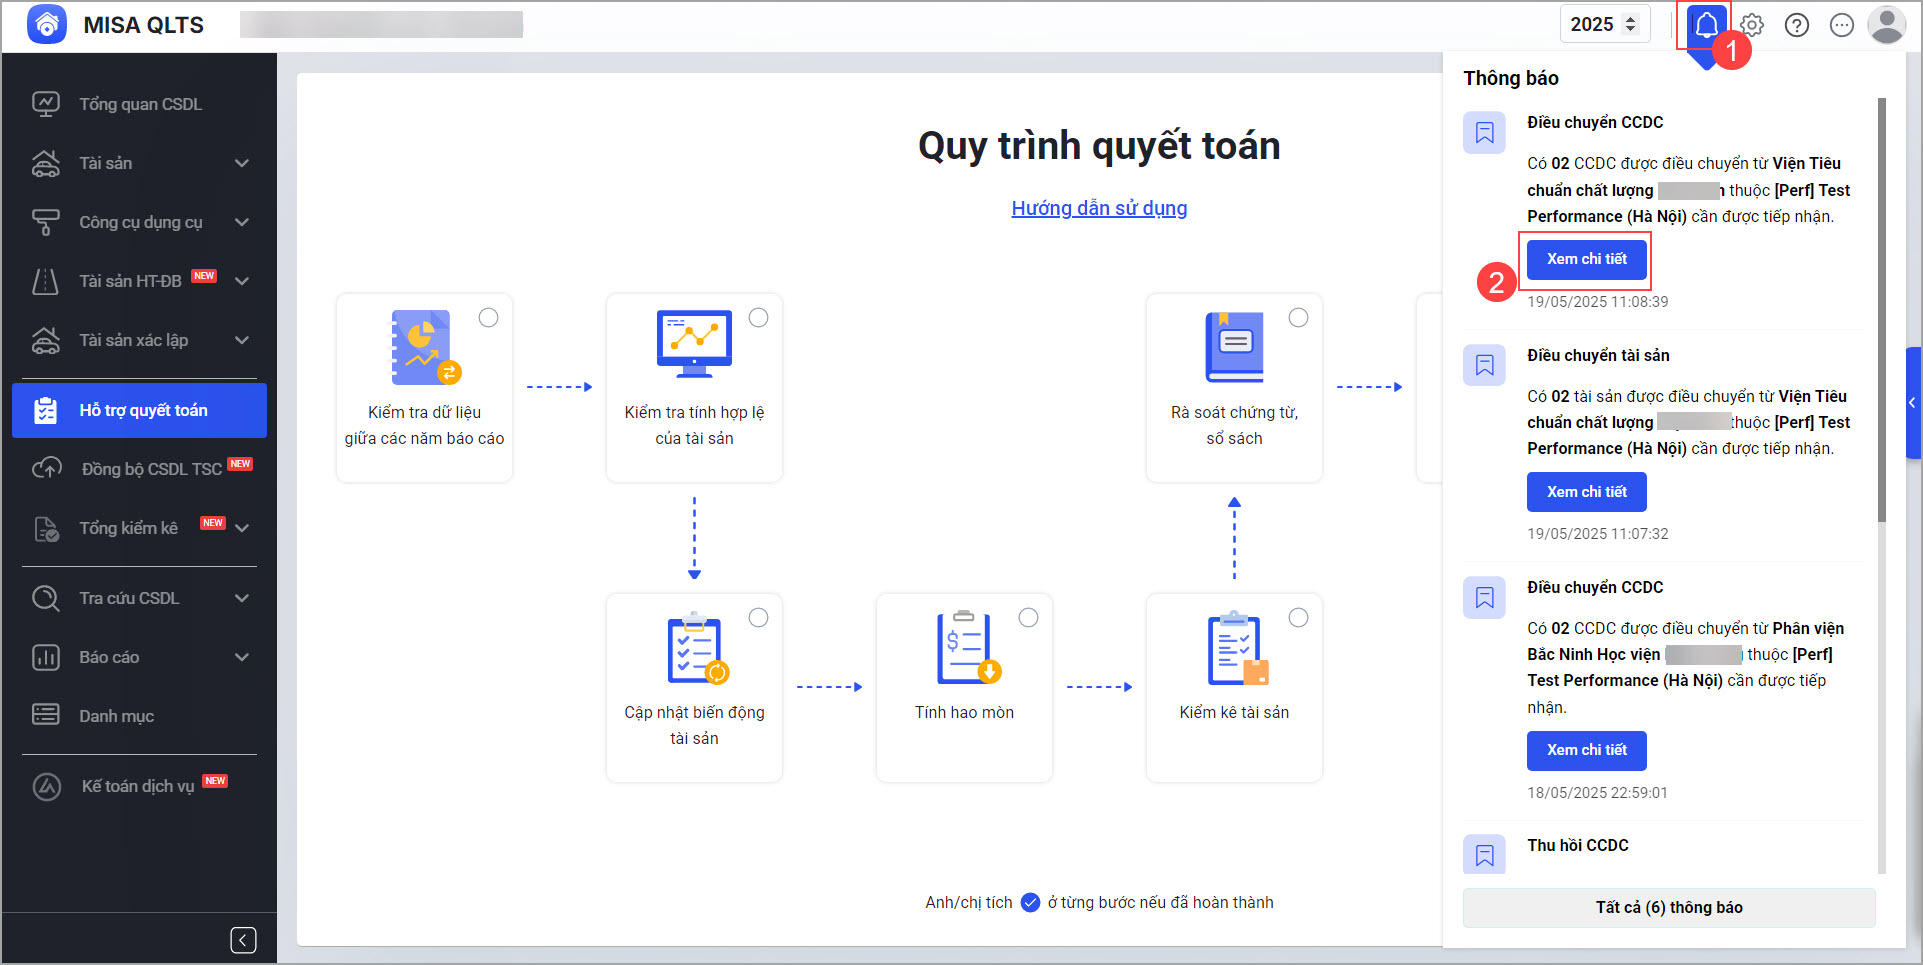This screenshot has width=1923, height=965.
Task: Expand the Công cụ dụng cụ chevron
Action: (242, 222)
